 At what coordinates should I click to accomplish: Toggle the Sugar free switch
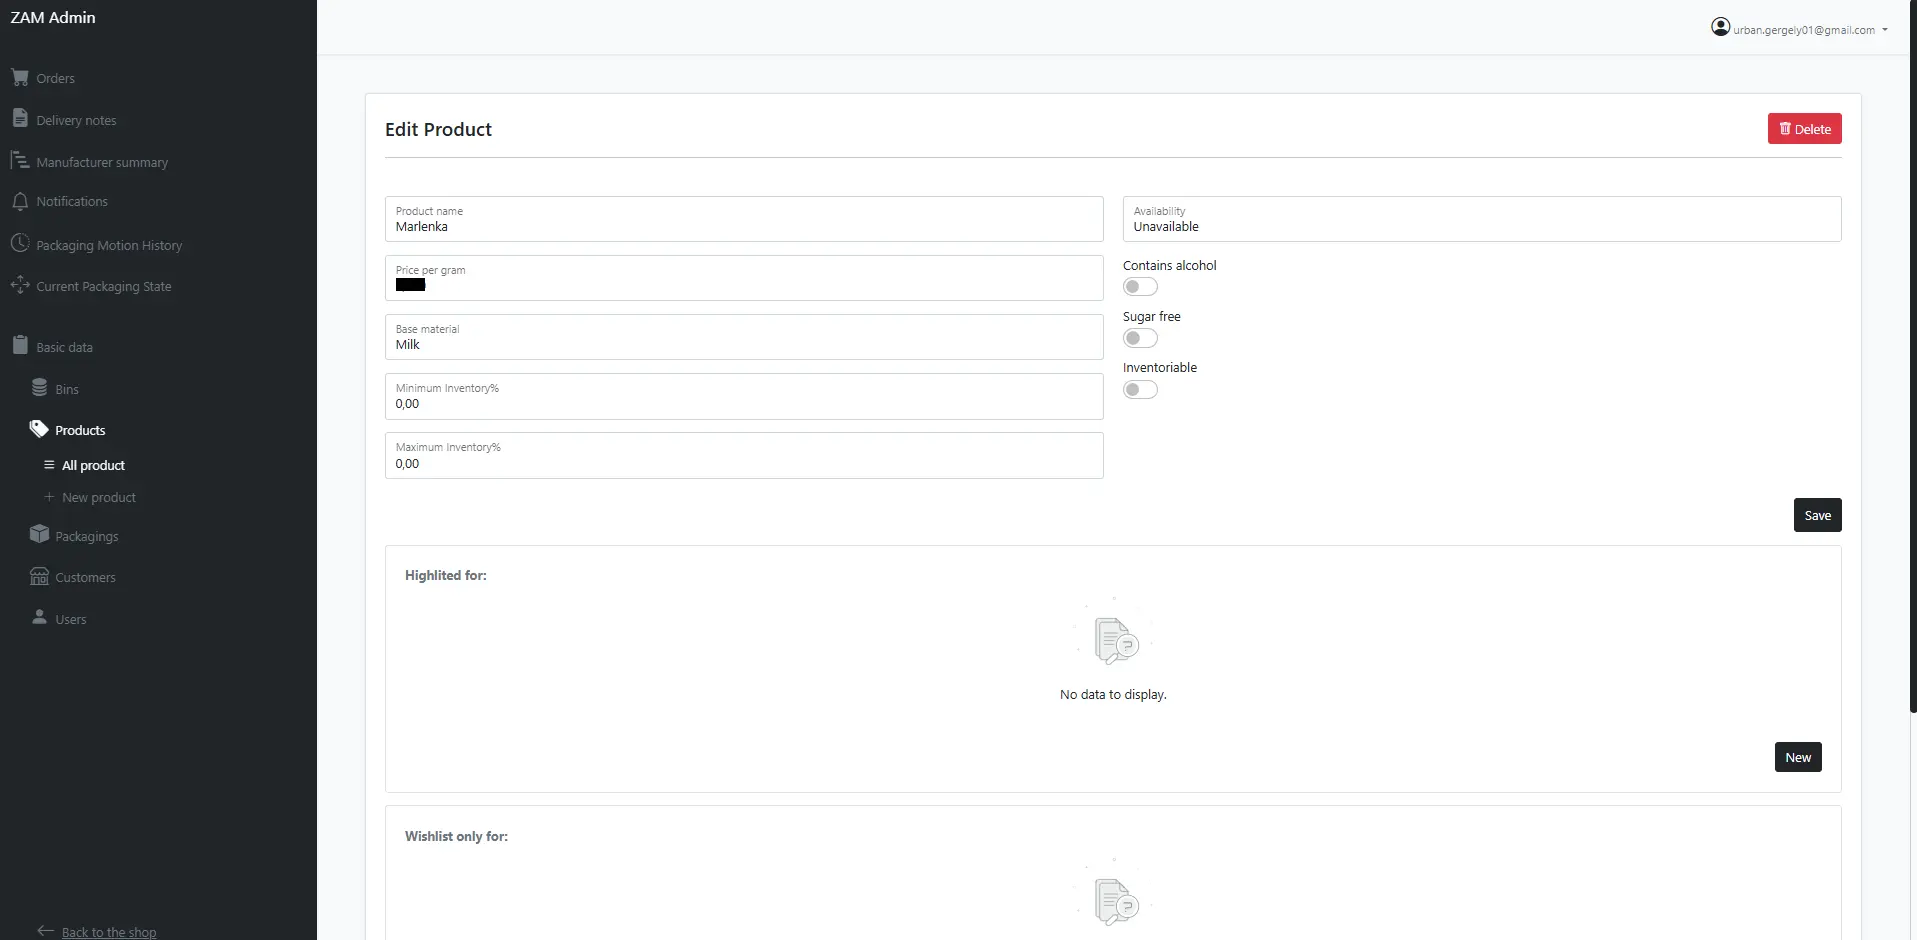coord(1140,338)
